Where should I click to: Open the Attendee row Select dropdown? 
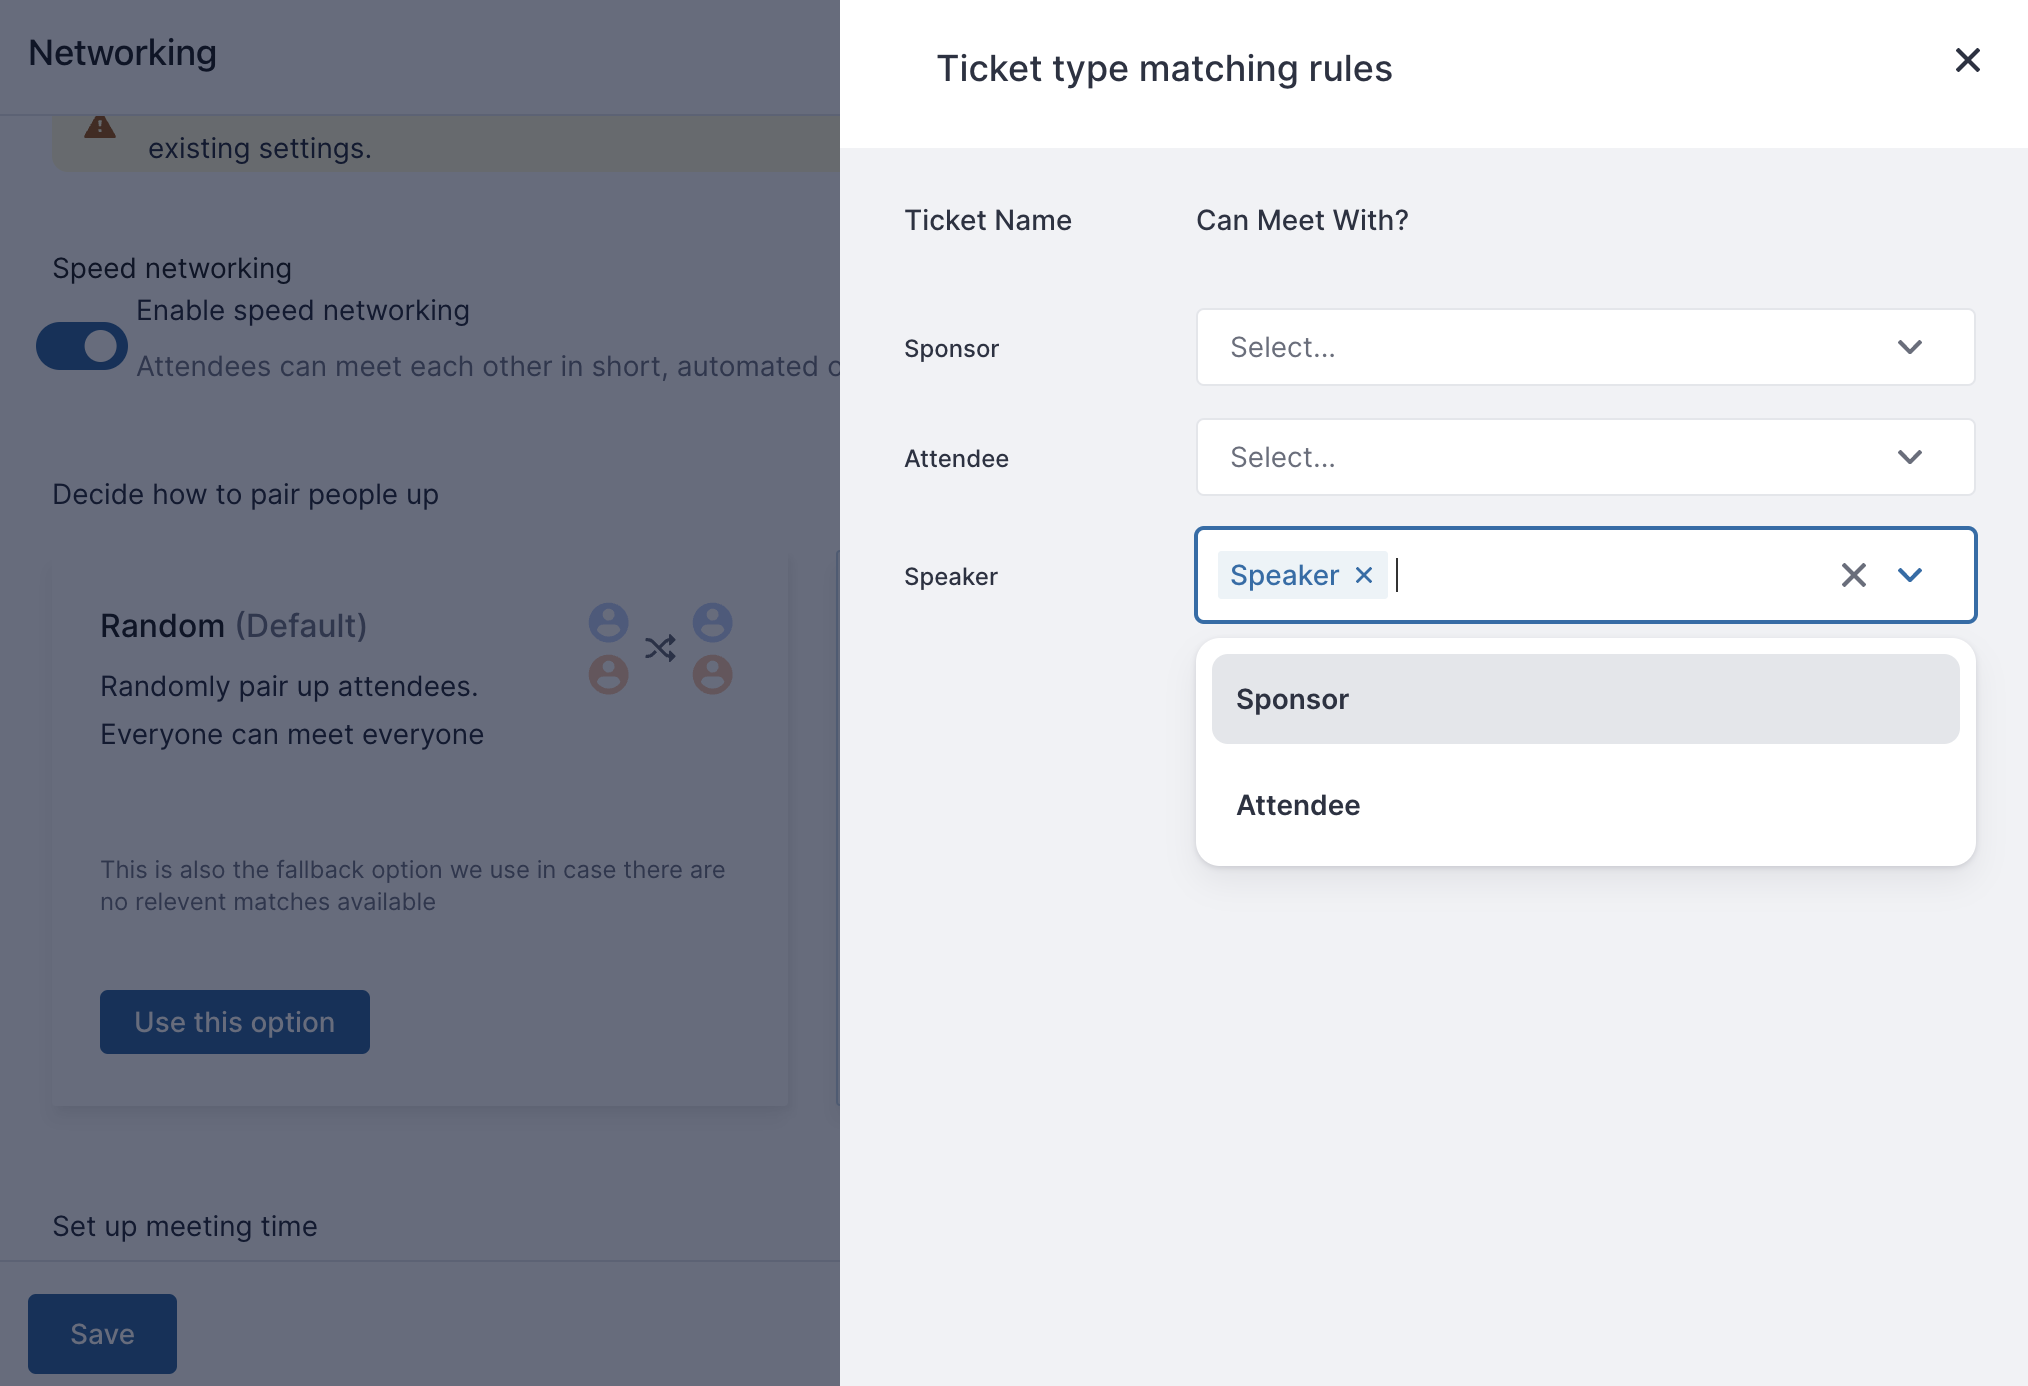pyautogui.click(x=1585, y=457)
